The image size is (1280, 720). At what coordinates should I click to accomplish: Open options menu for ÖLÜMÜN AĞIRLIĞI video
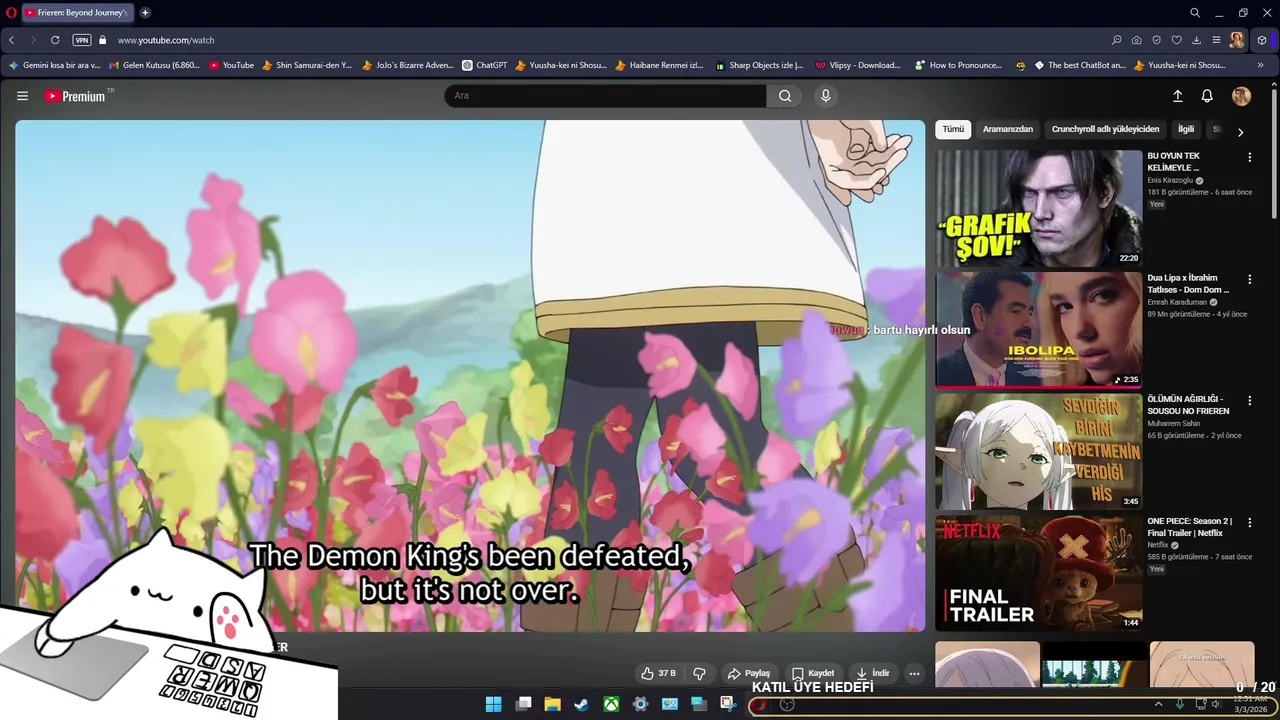pyautogui.click(x=1249, y=400)
